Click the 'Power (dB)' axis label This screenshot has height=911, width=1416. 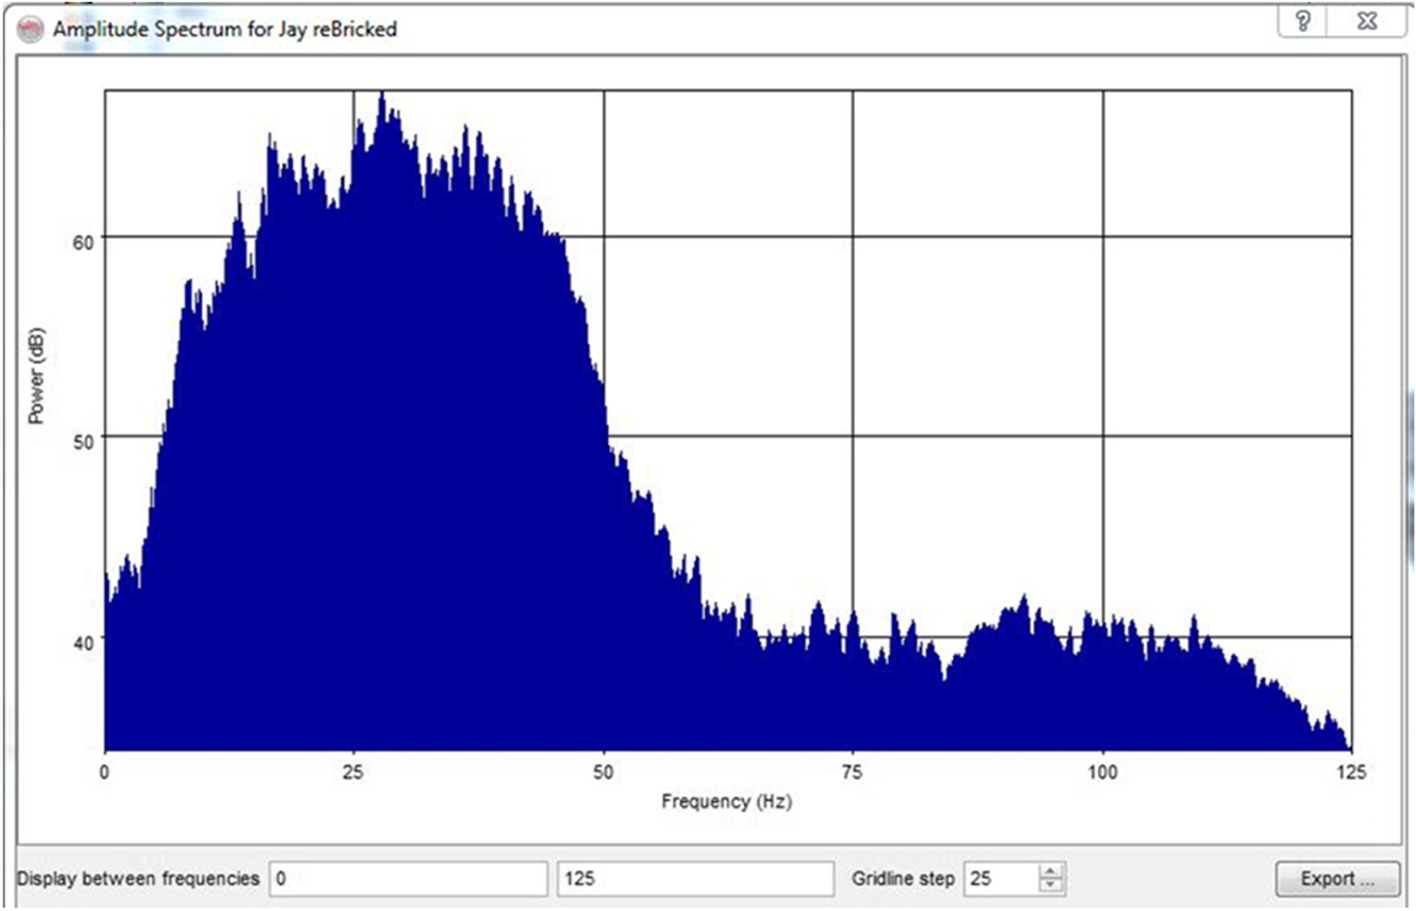pos(36,376)
